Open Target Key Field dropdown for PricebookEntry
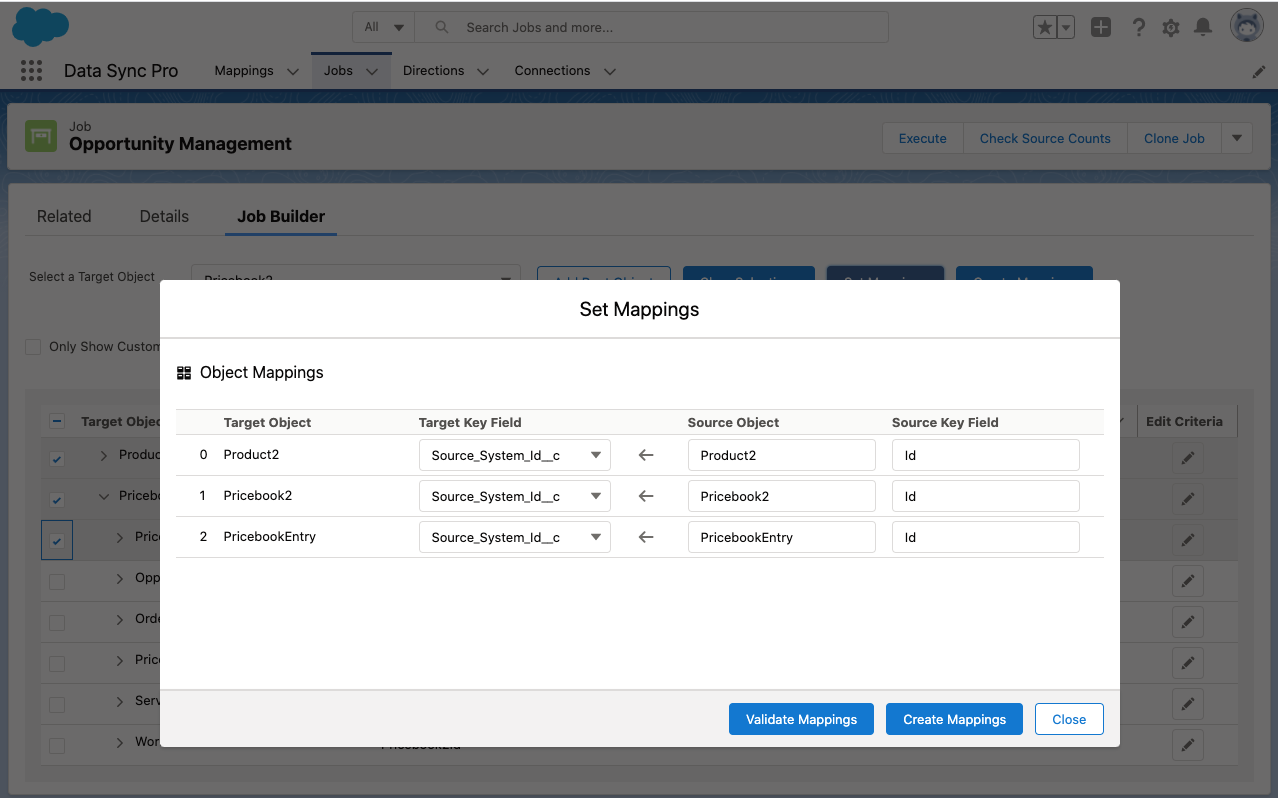The width and height of the screenshot is (1278, 798). click(x=514, y=537)
